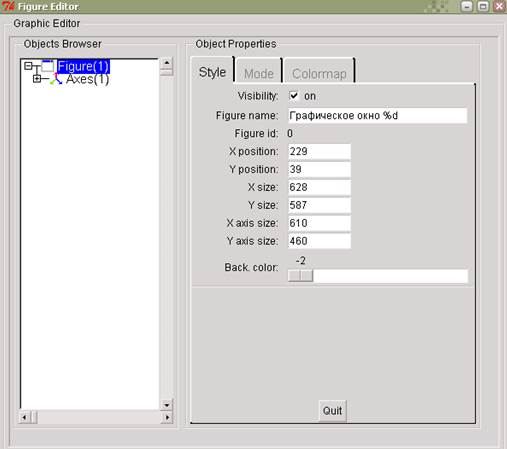The width and height of the screenshot is (507, 449).
Task: Click the Quit button
Action: 332,411
